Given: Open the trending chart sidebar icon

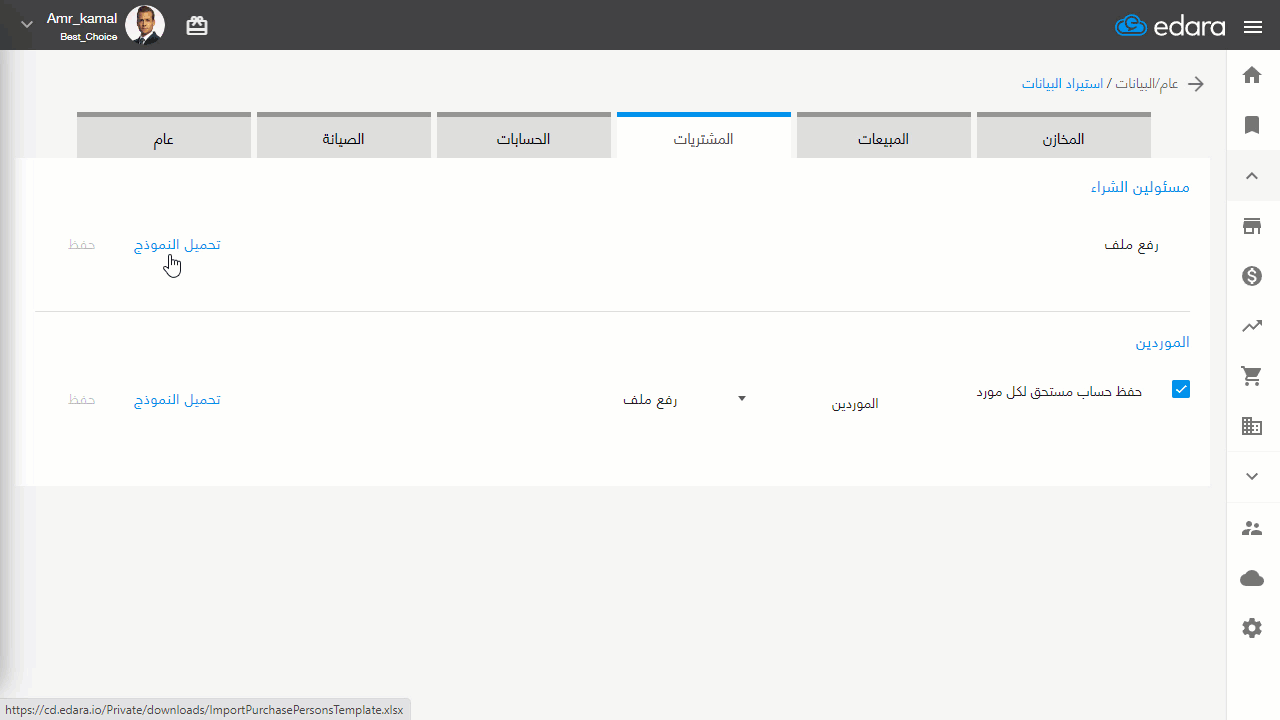Looking at the screenshot, I should pyautogui.click(x=1252, y=326).
